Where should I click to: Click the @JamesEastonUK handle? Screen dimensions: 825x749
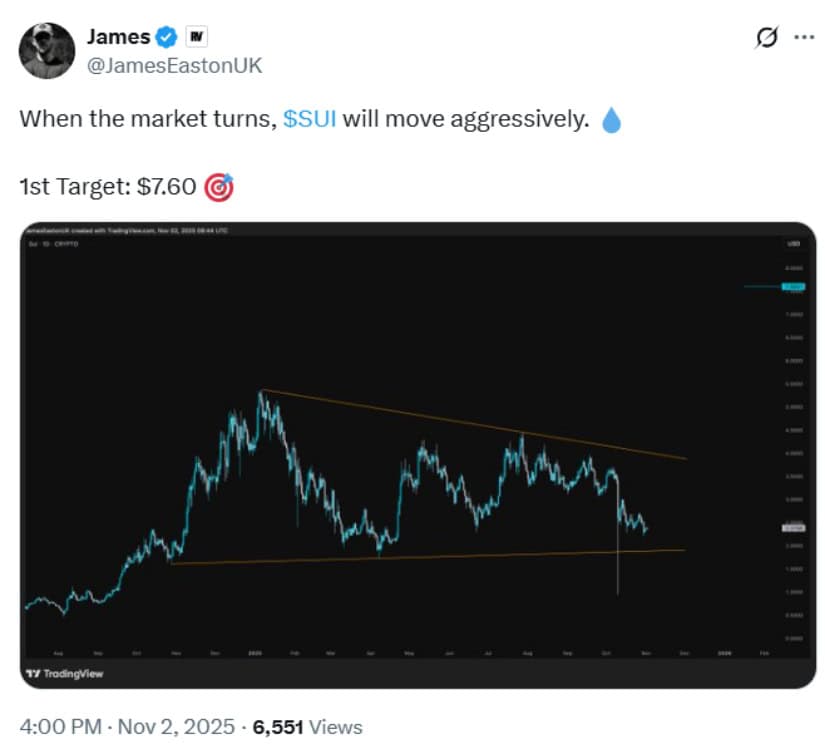(x=174, y=65)
